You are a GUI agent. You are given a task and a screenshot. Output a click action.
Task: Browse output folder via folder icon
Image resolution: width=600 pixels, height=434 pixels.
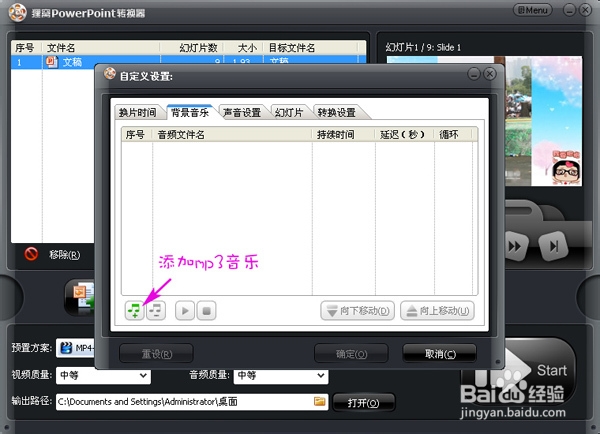(320, 401)
